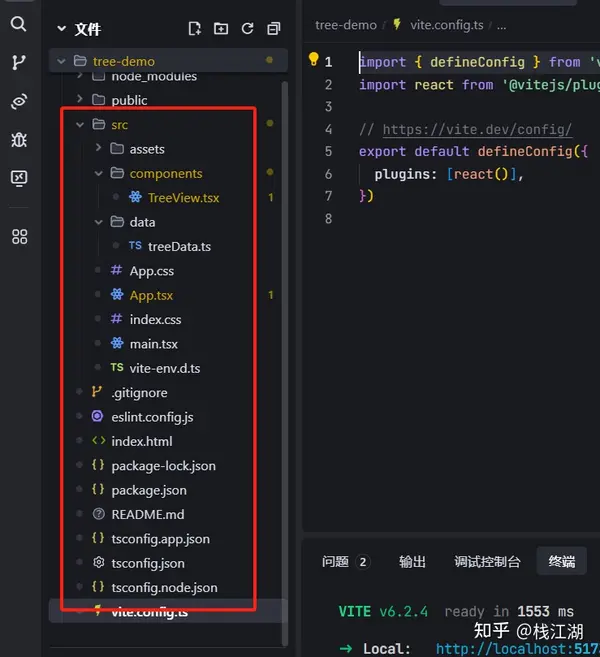Open the Debug bug icon
Viewport: 600px width, 657px height.
pos(19,140)
